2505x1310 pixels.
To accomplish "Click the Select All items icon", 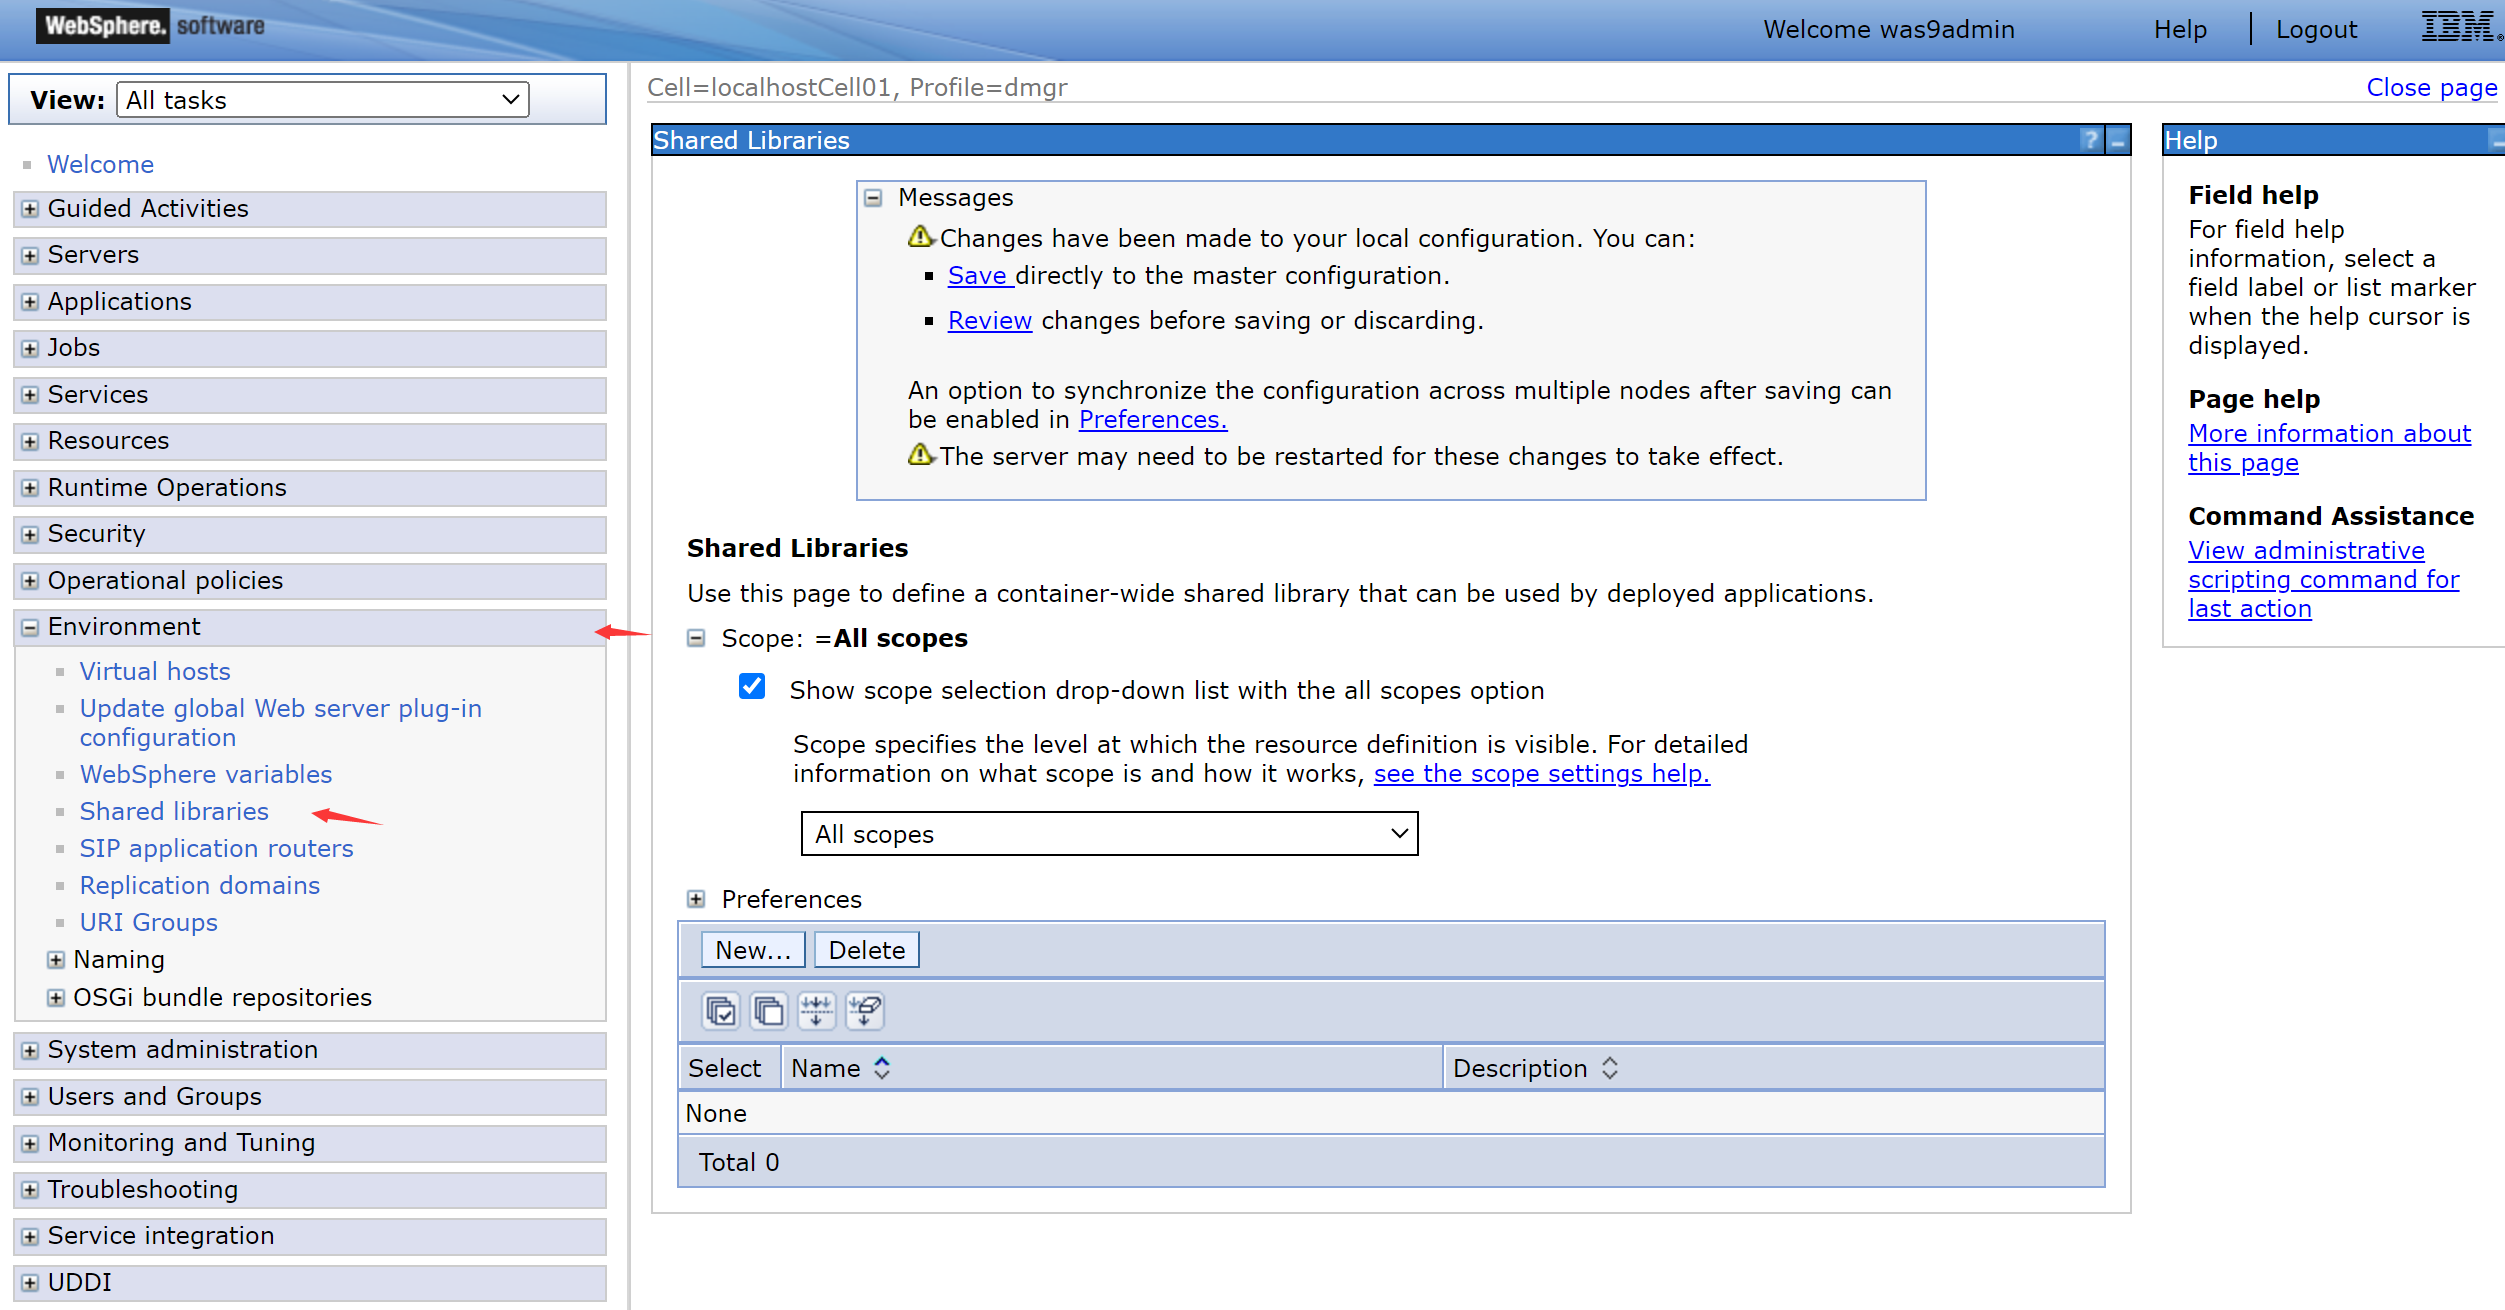I will 720,1011.
